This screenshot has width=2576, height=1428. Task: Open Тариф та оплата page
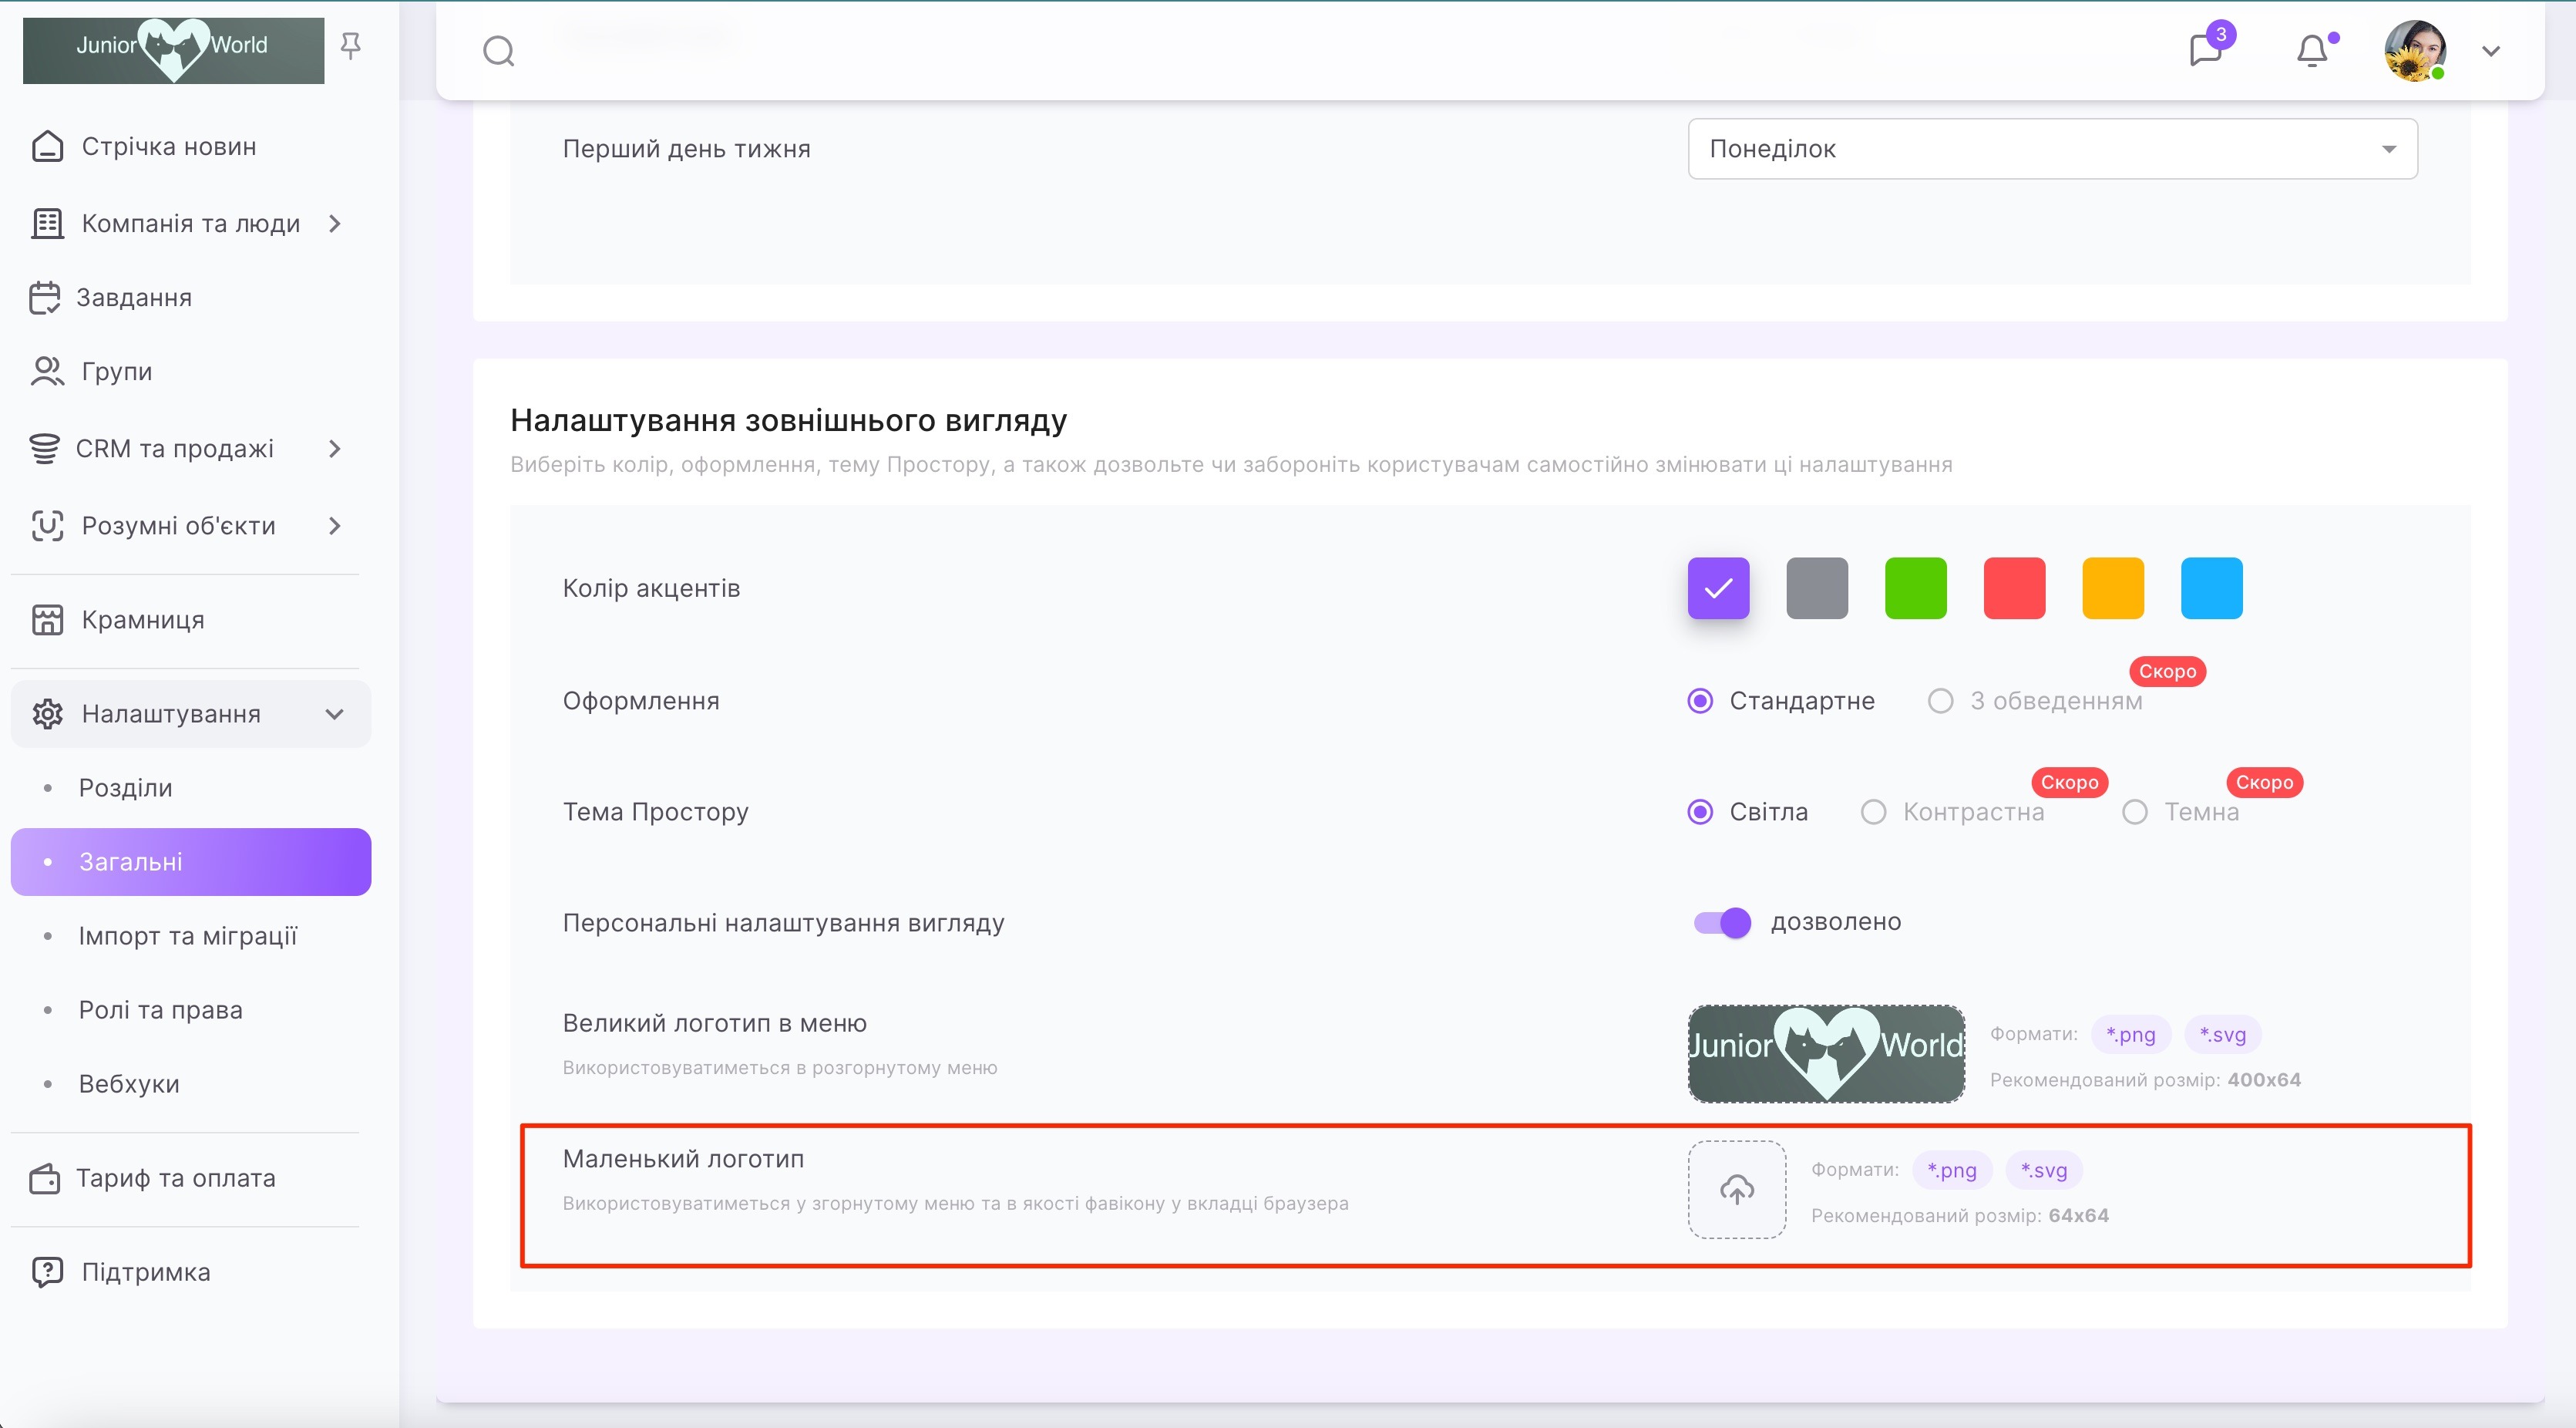point(176,1178)
